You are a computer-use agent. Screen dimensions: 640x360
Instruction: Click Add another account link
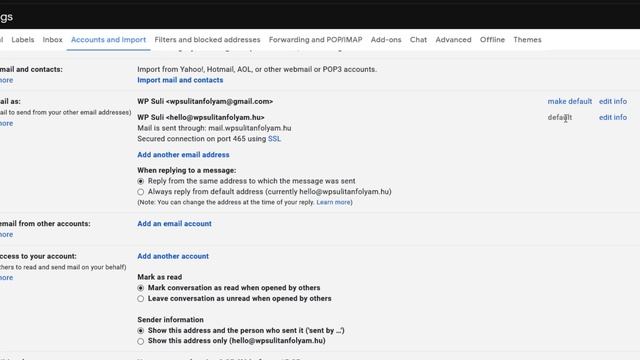click(173, 256)
